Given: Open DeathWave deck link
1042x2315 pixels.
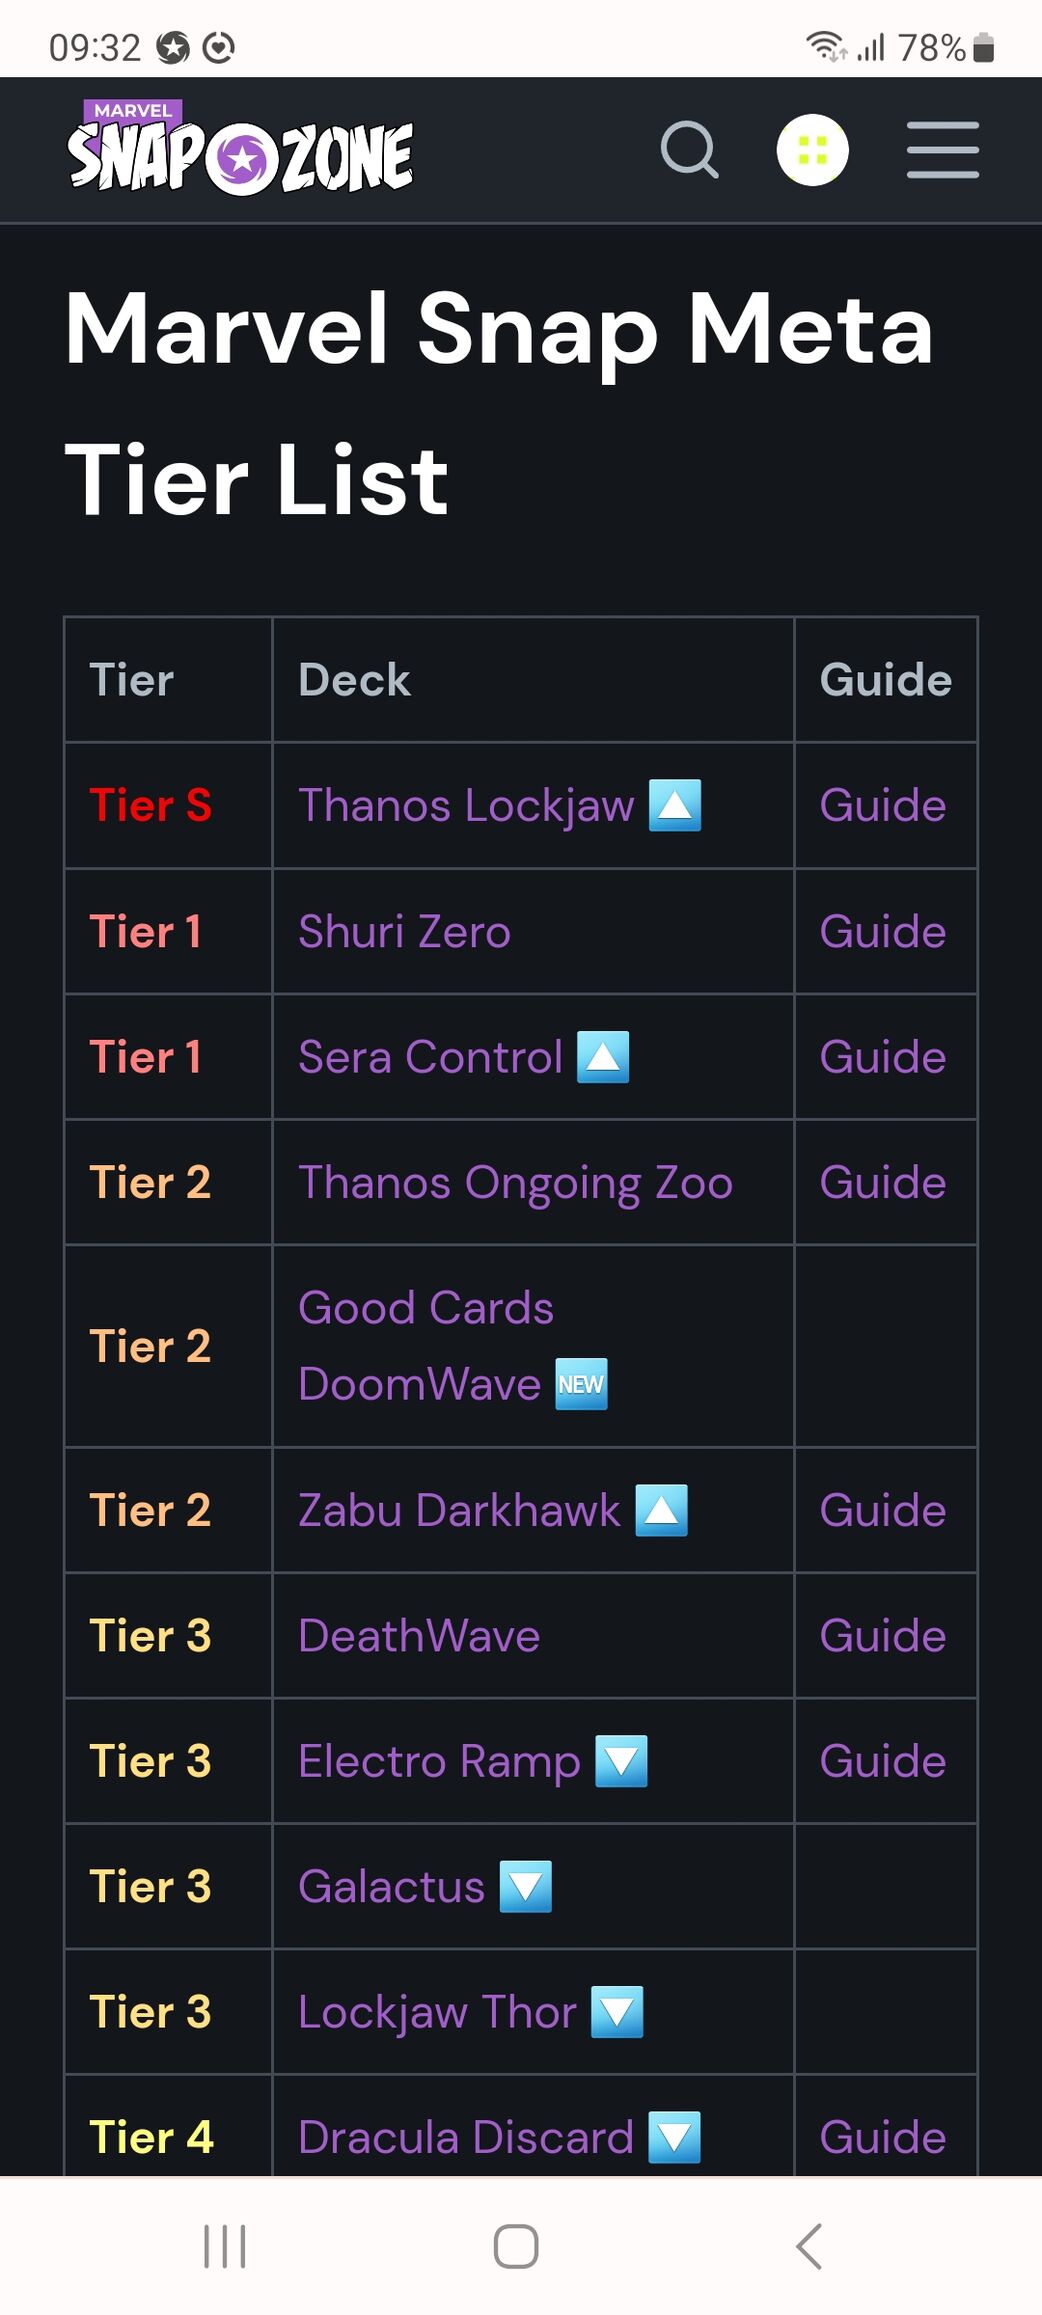Looking at the screenshot, I should pos(419,1636).
